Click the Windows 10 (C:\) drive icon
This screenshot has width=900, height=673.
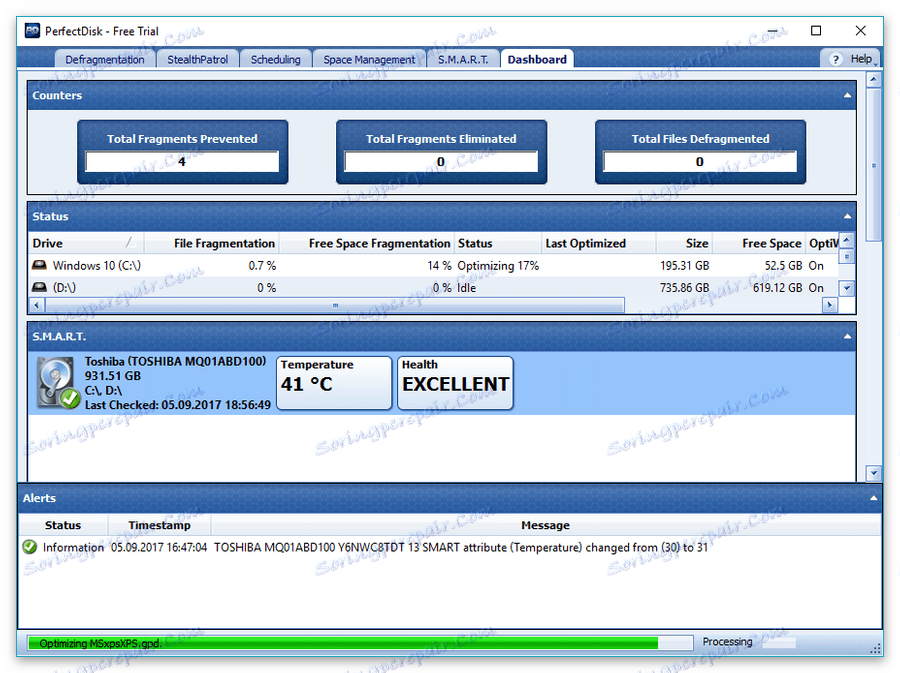39,265
